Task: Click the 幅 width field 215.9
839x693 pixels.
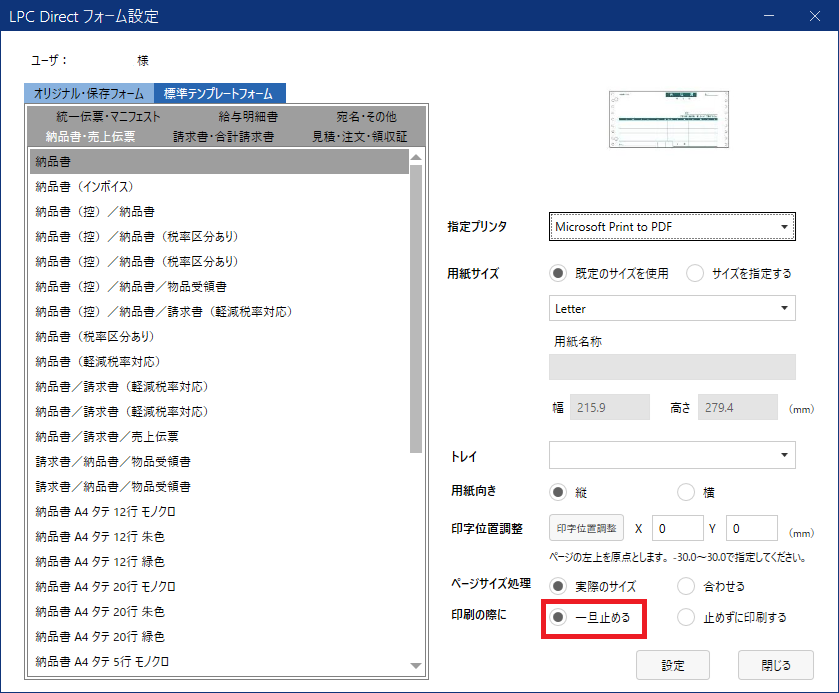Action: (610, 407)
